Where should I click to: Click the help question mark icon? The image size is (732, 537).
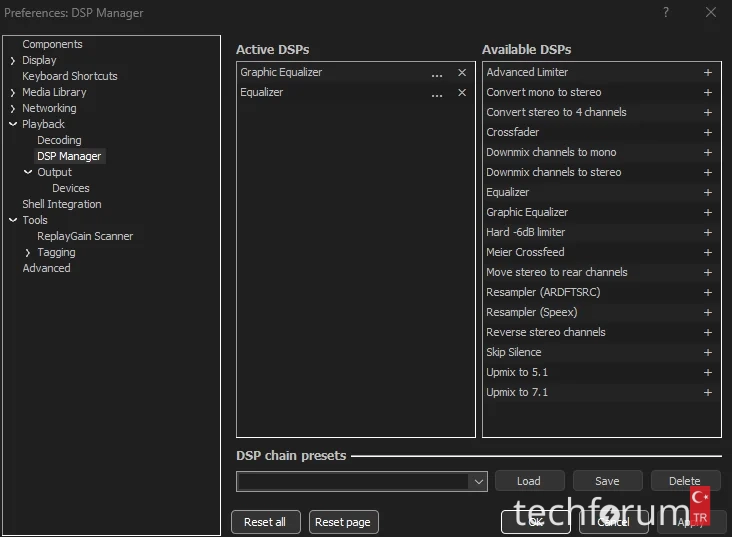(666, 12)
